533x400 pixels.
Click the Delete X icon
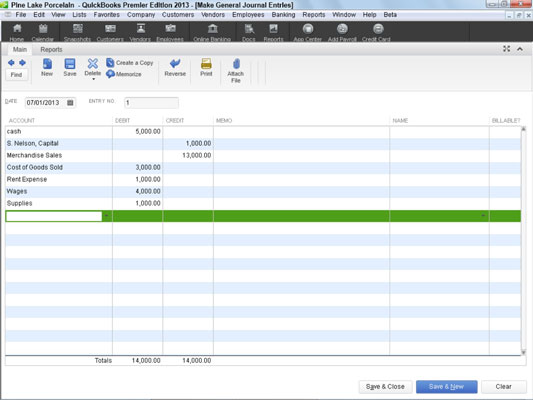tap(92, 64)
